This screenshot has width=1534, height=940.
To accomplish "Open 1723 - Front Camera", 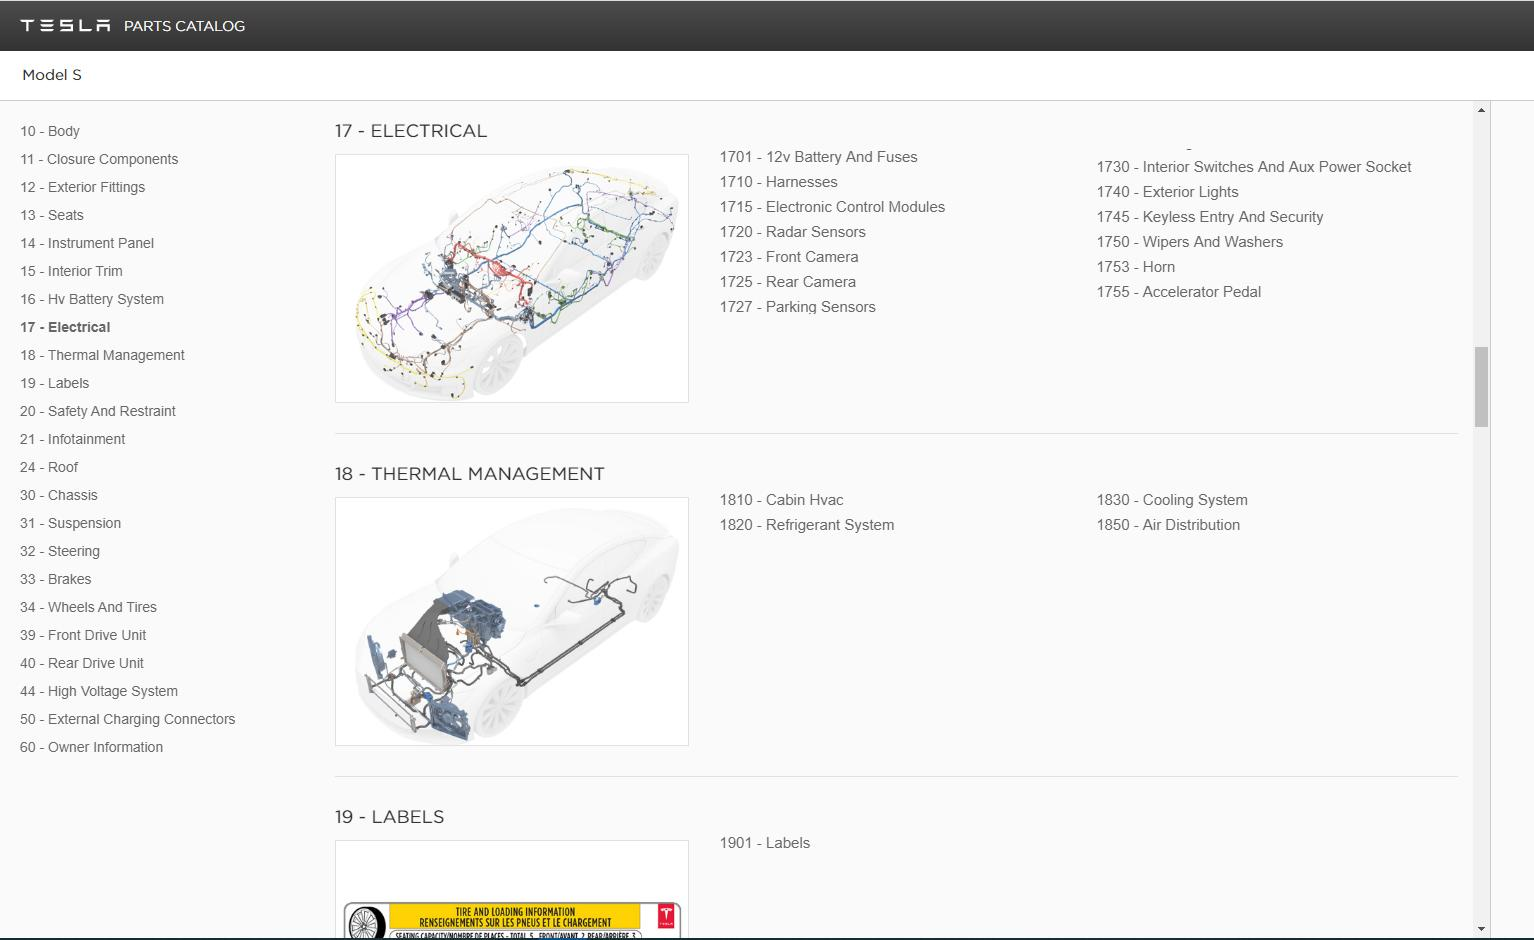I will [x=789, y=257].
